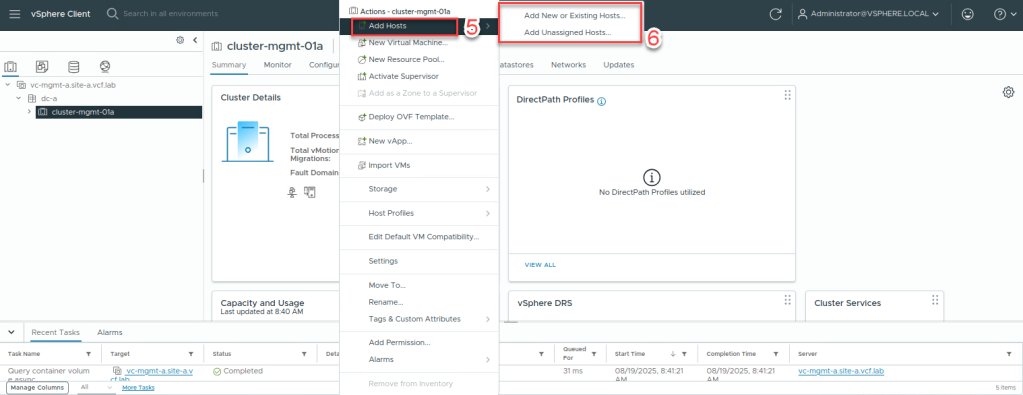Expand the cluster-mgmt-01a tree node

click(x=29, y=112)
